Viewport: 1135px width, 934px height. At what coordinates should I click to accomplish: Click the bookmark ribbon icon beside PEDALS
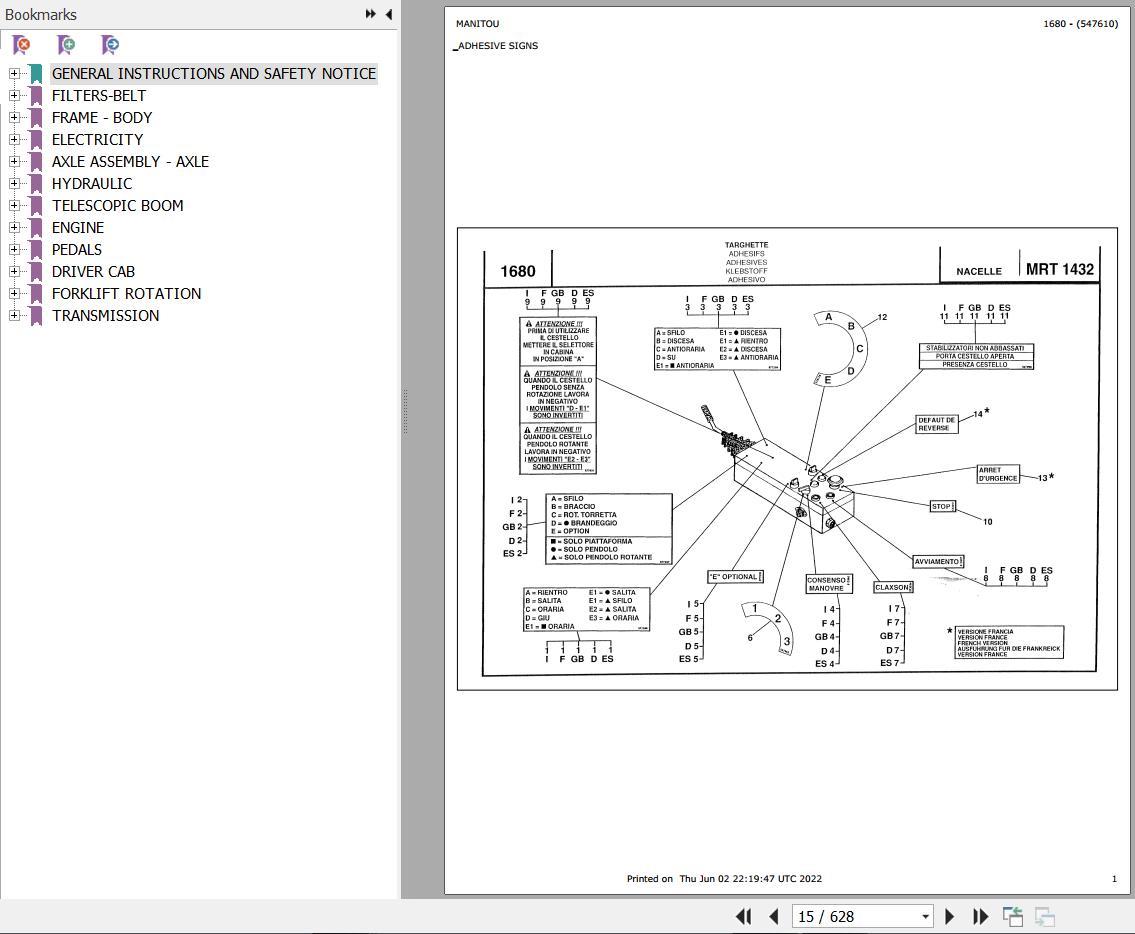pyautogui.click(x=35, y=250)
